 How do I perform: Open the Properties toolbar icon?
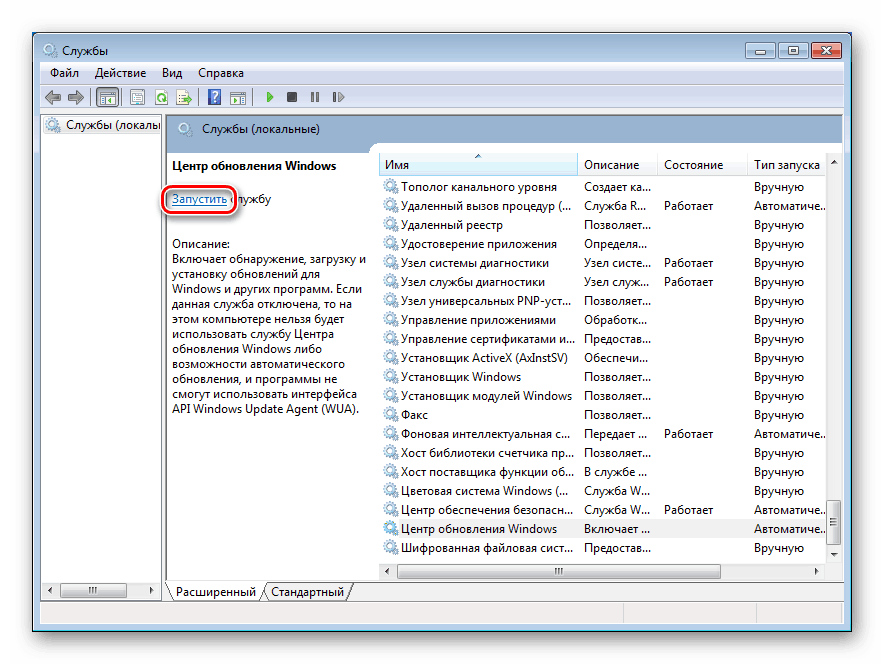coord(137,98)
